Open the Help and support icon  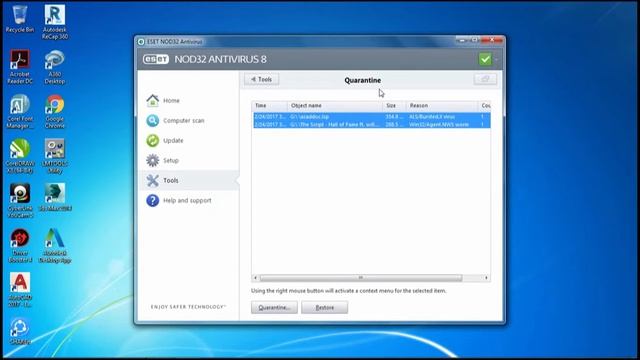153,200
